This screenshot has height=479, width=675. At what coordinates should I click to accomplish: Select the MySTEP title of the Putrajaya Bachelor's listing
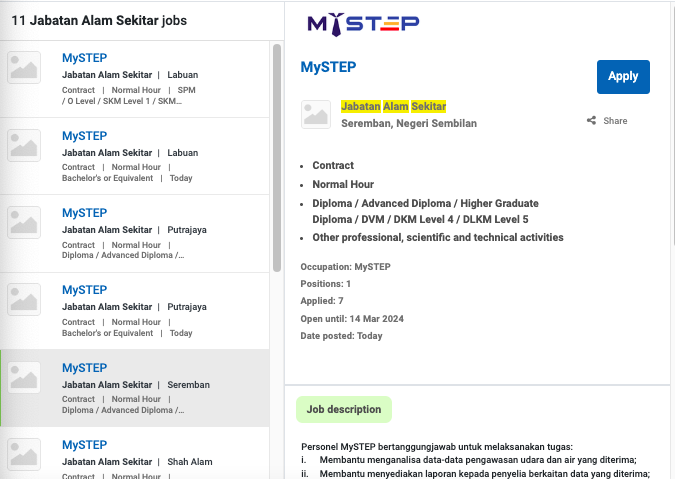point(84,290)
